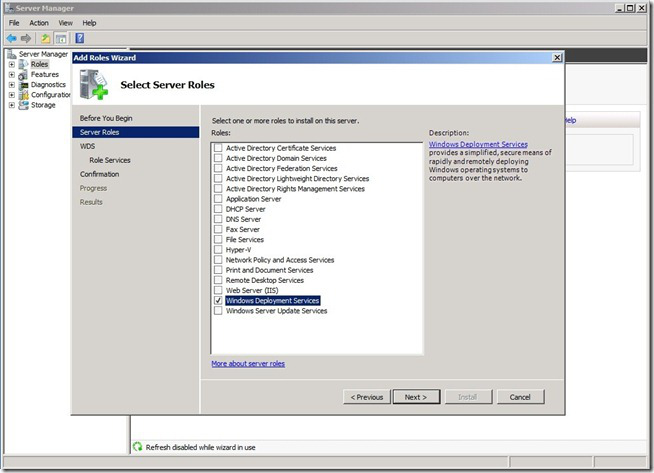The image size is (654, 473).
Task: Enable the DHCP Server role checkbox
Action: coord(218,209)
